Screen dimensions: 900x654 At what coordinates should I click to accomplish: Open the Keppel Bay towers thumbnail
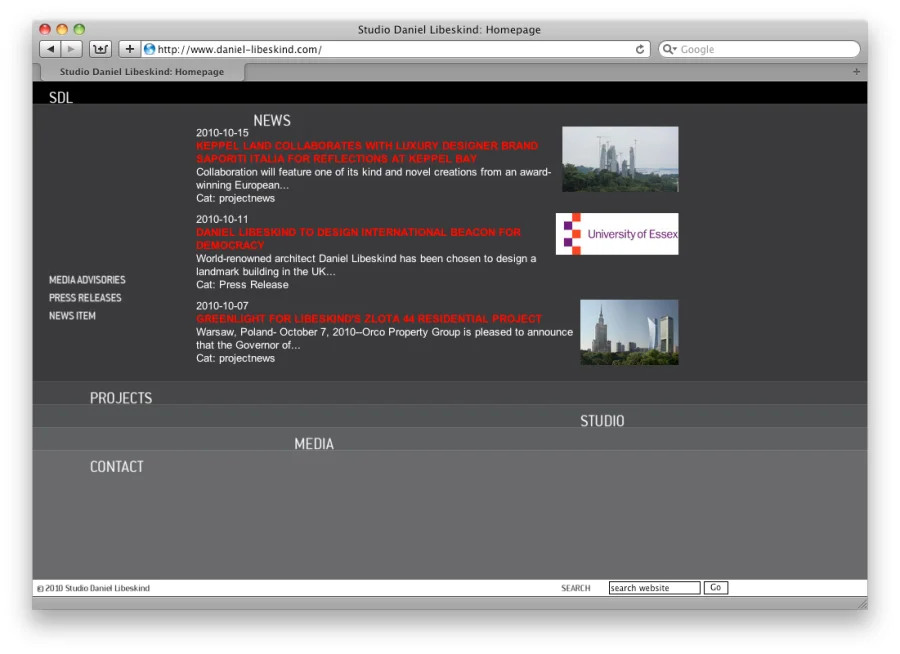[620, 159]
